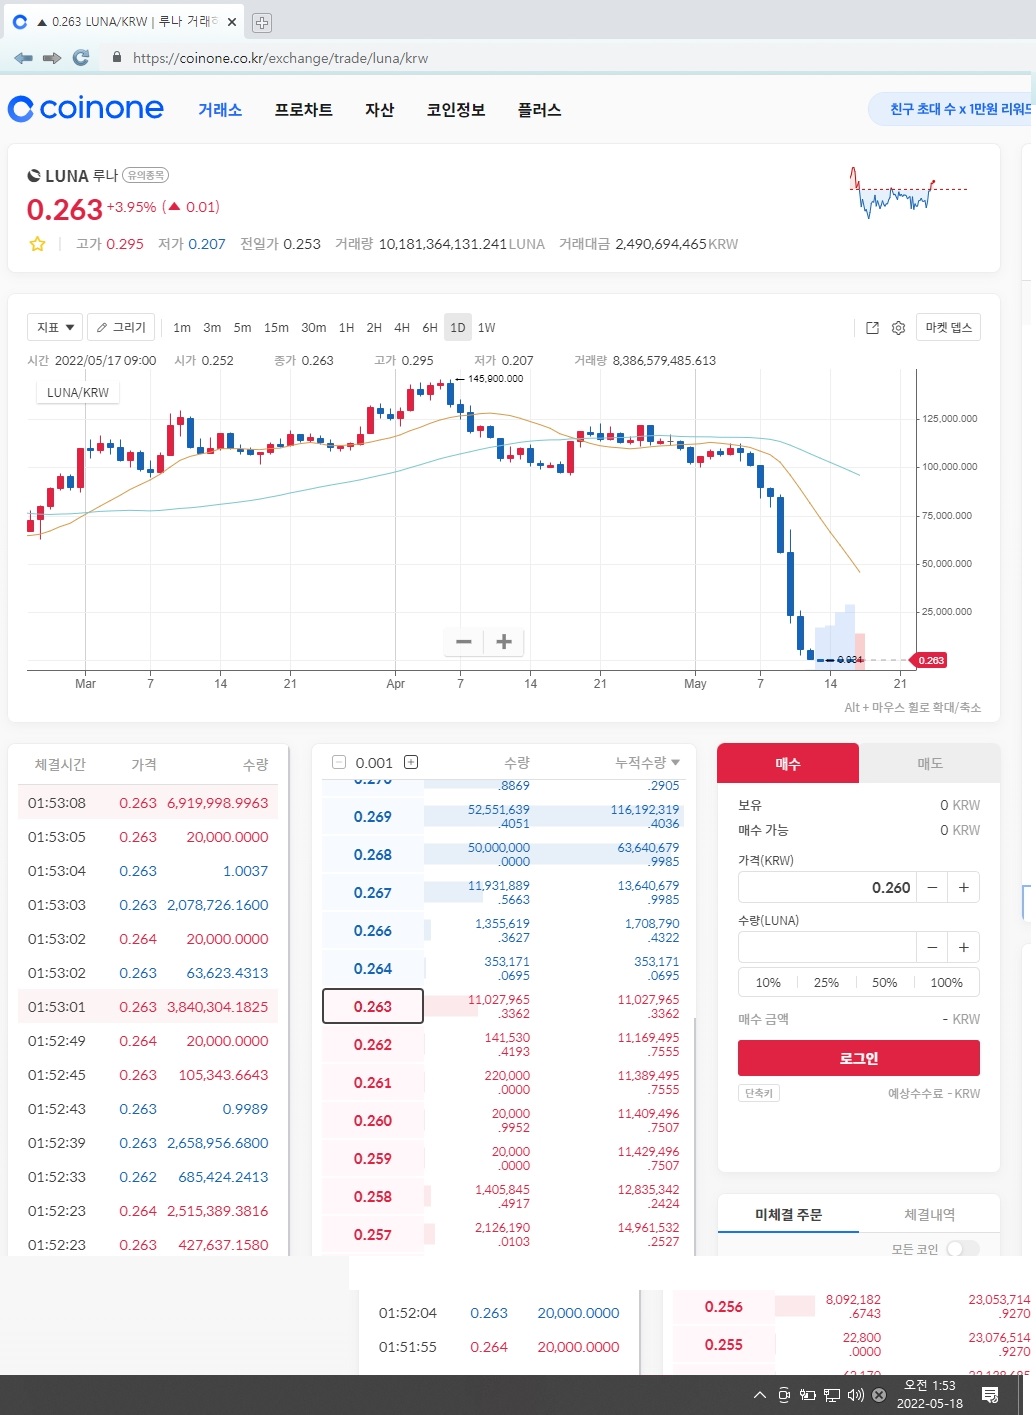Screen dimensions: 1036x1415
Task: Select the 15m chart interval
Action: click(x=276, y=328)
